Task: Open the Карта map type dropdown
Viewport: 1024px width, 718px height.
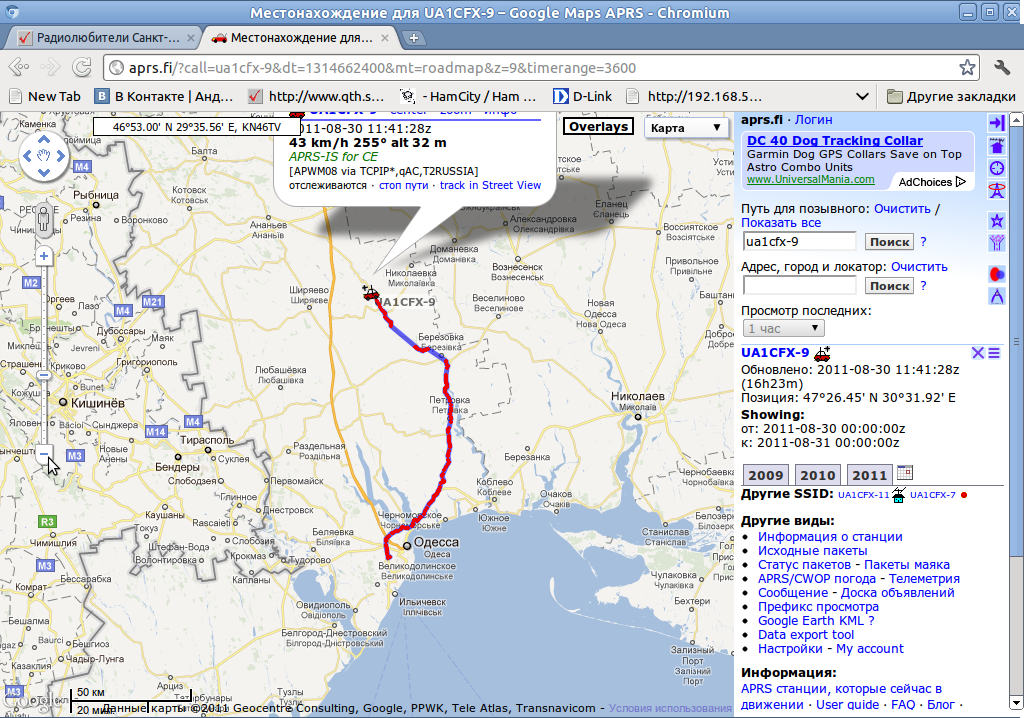Action: (x=686, y=128)
